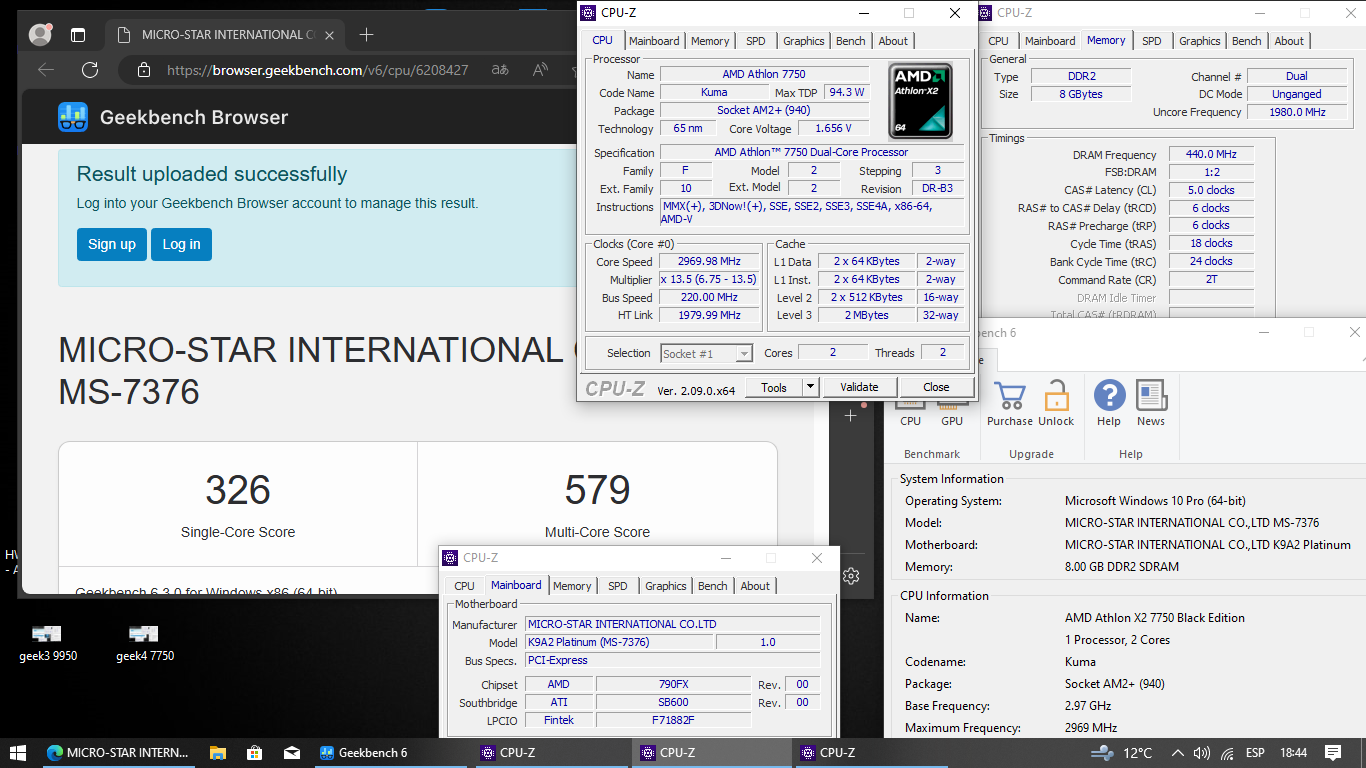
Task: Open Help icon in Geekbench 6
Action: click(1109, 396)
